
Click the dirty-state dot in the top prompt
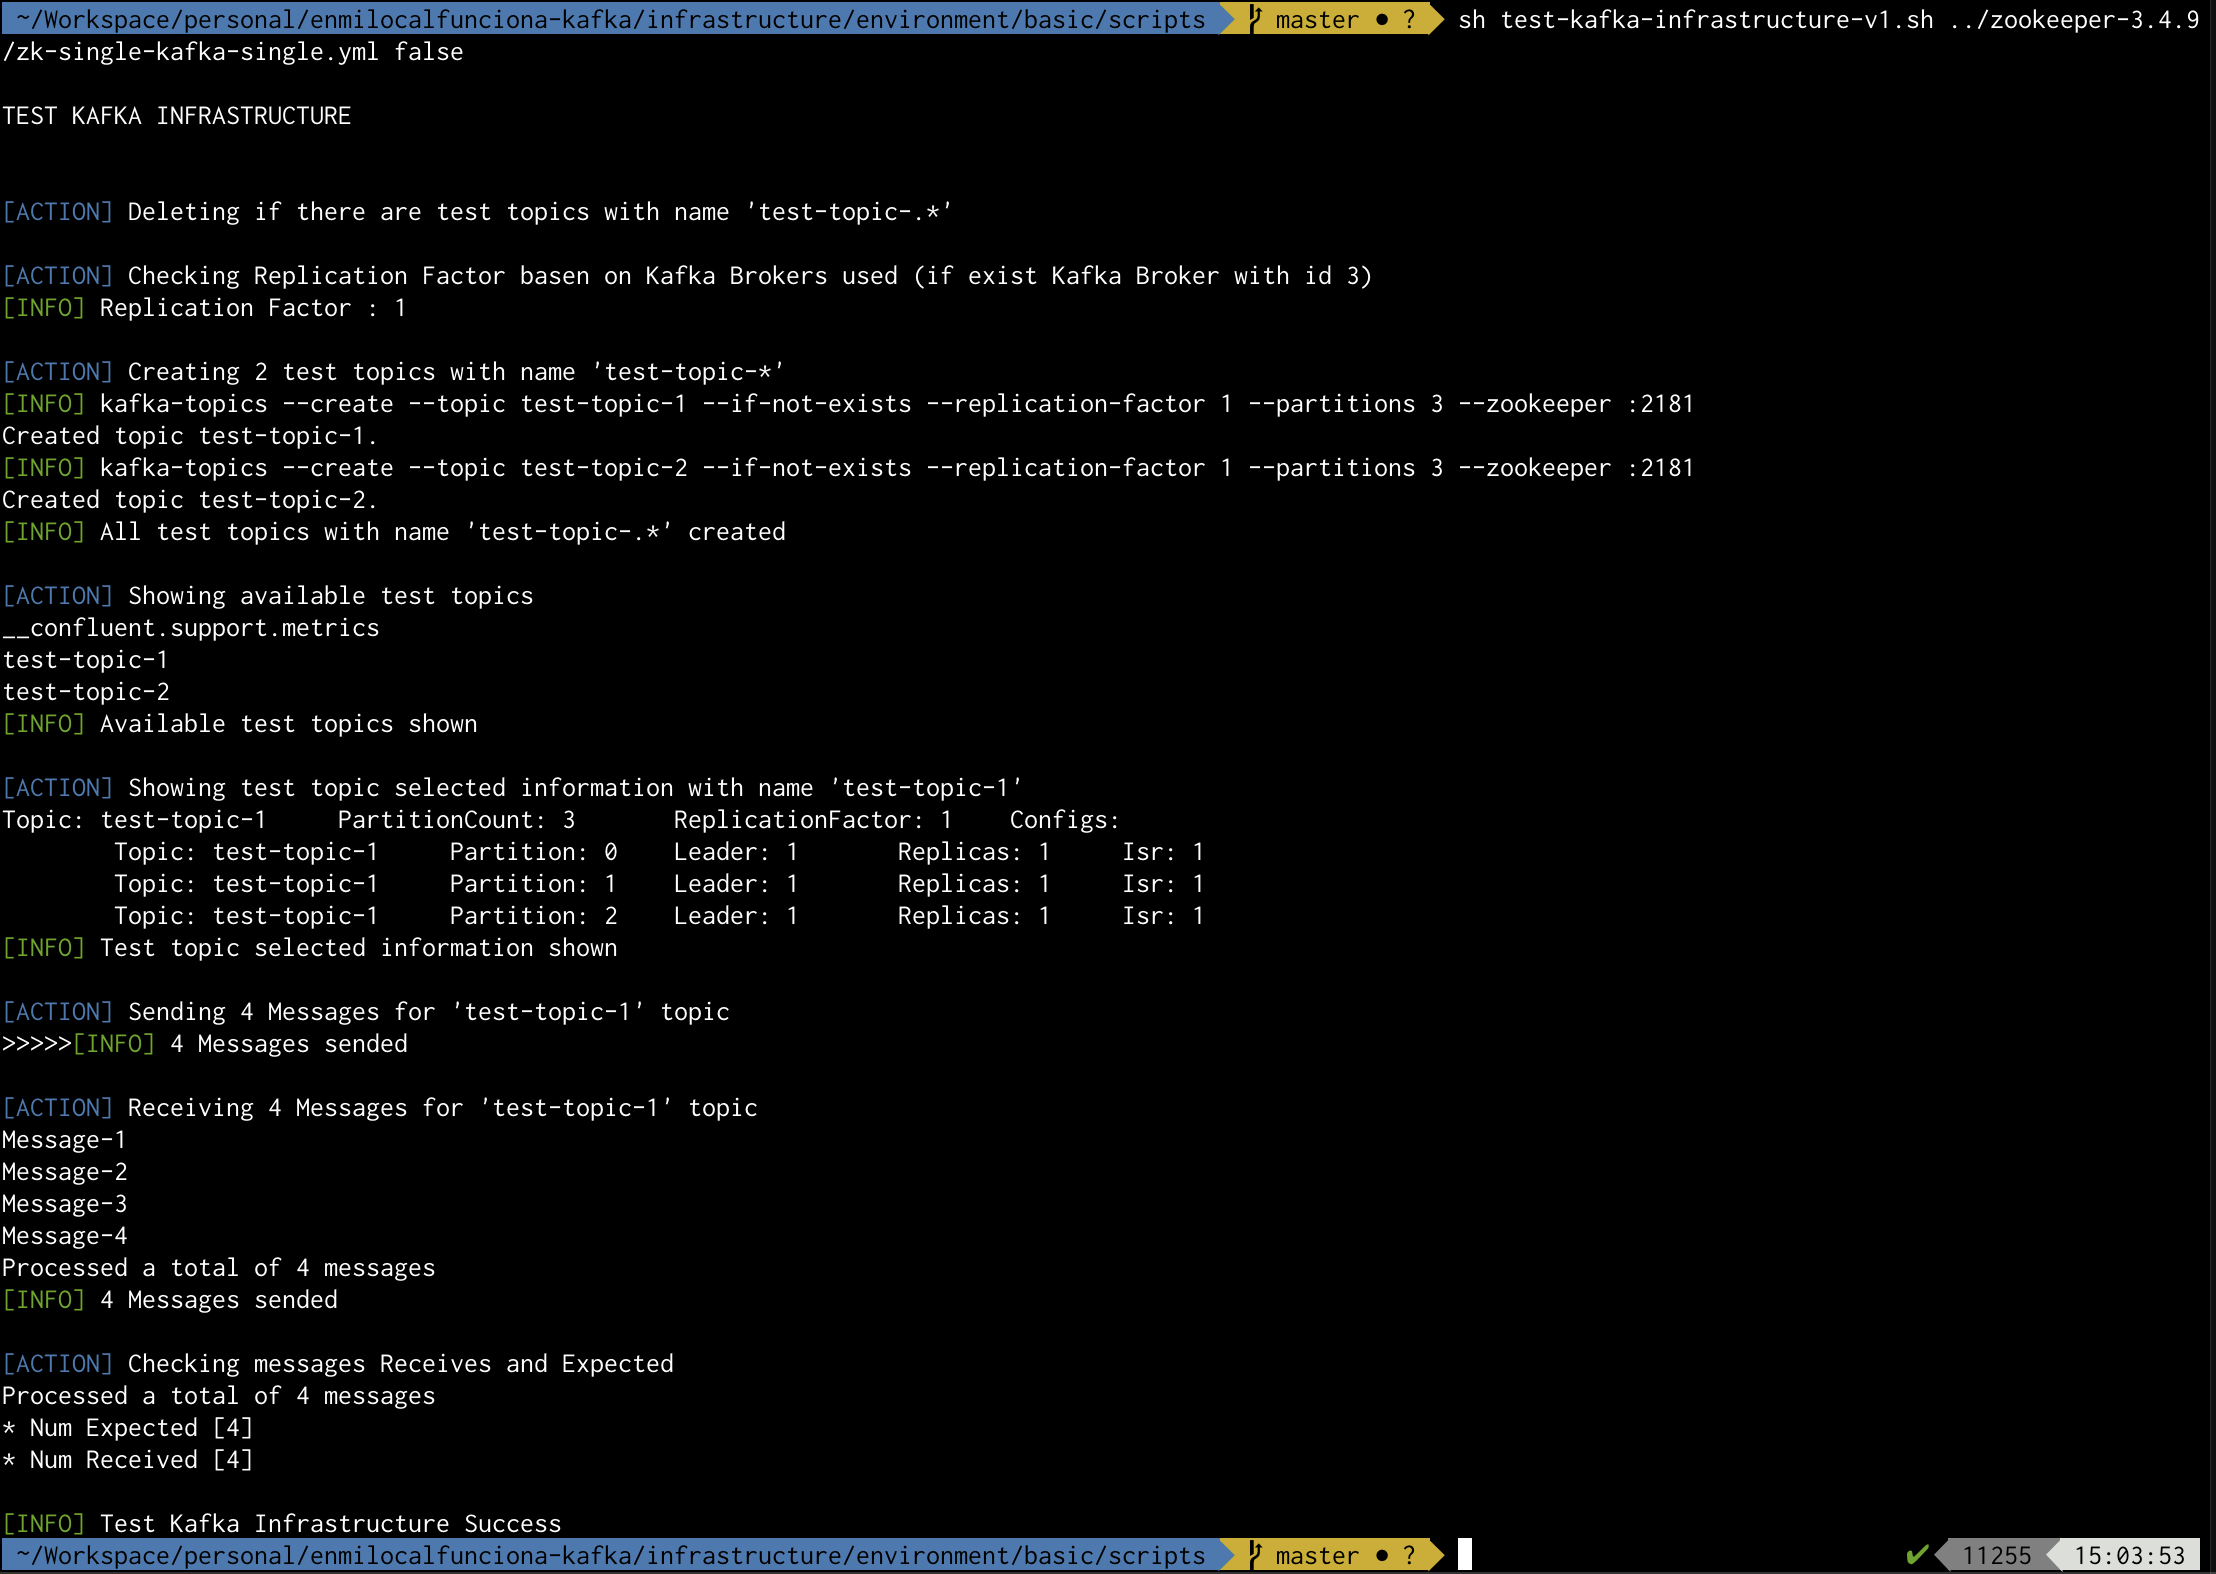click(x=1382, y=19)
